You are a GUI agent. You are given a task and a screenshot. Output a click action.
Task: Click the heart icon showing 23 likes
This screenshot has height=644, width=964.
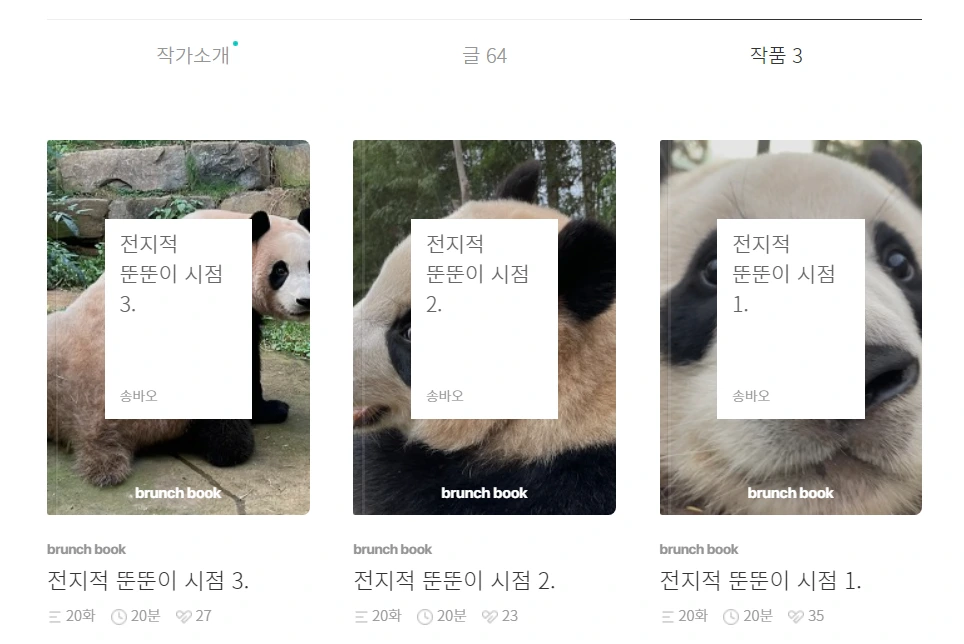[x=489, y=616]
